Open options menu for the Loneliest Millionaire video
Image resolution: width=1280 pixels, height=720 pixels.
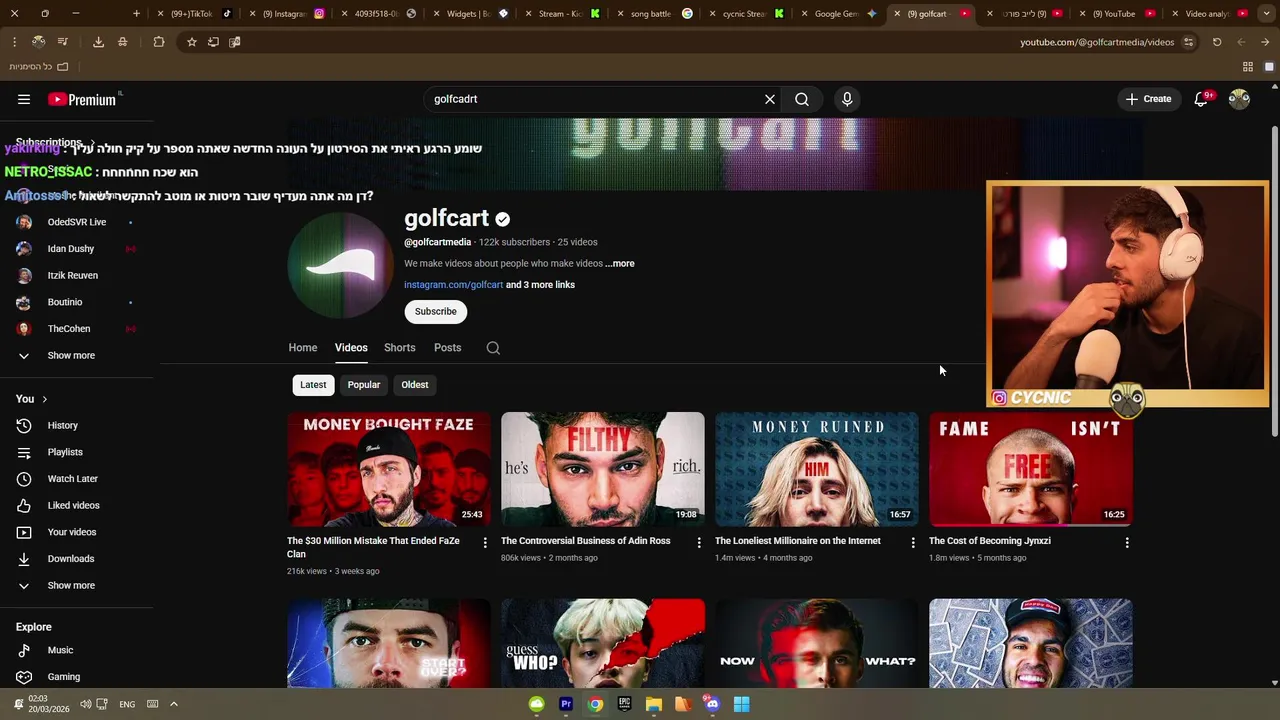913,542
